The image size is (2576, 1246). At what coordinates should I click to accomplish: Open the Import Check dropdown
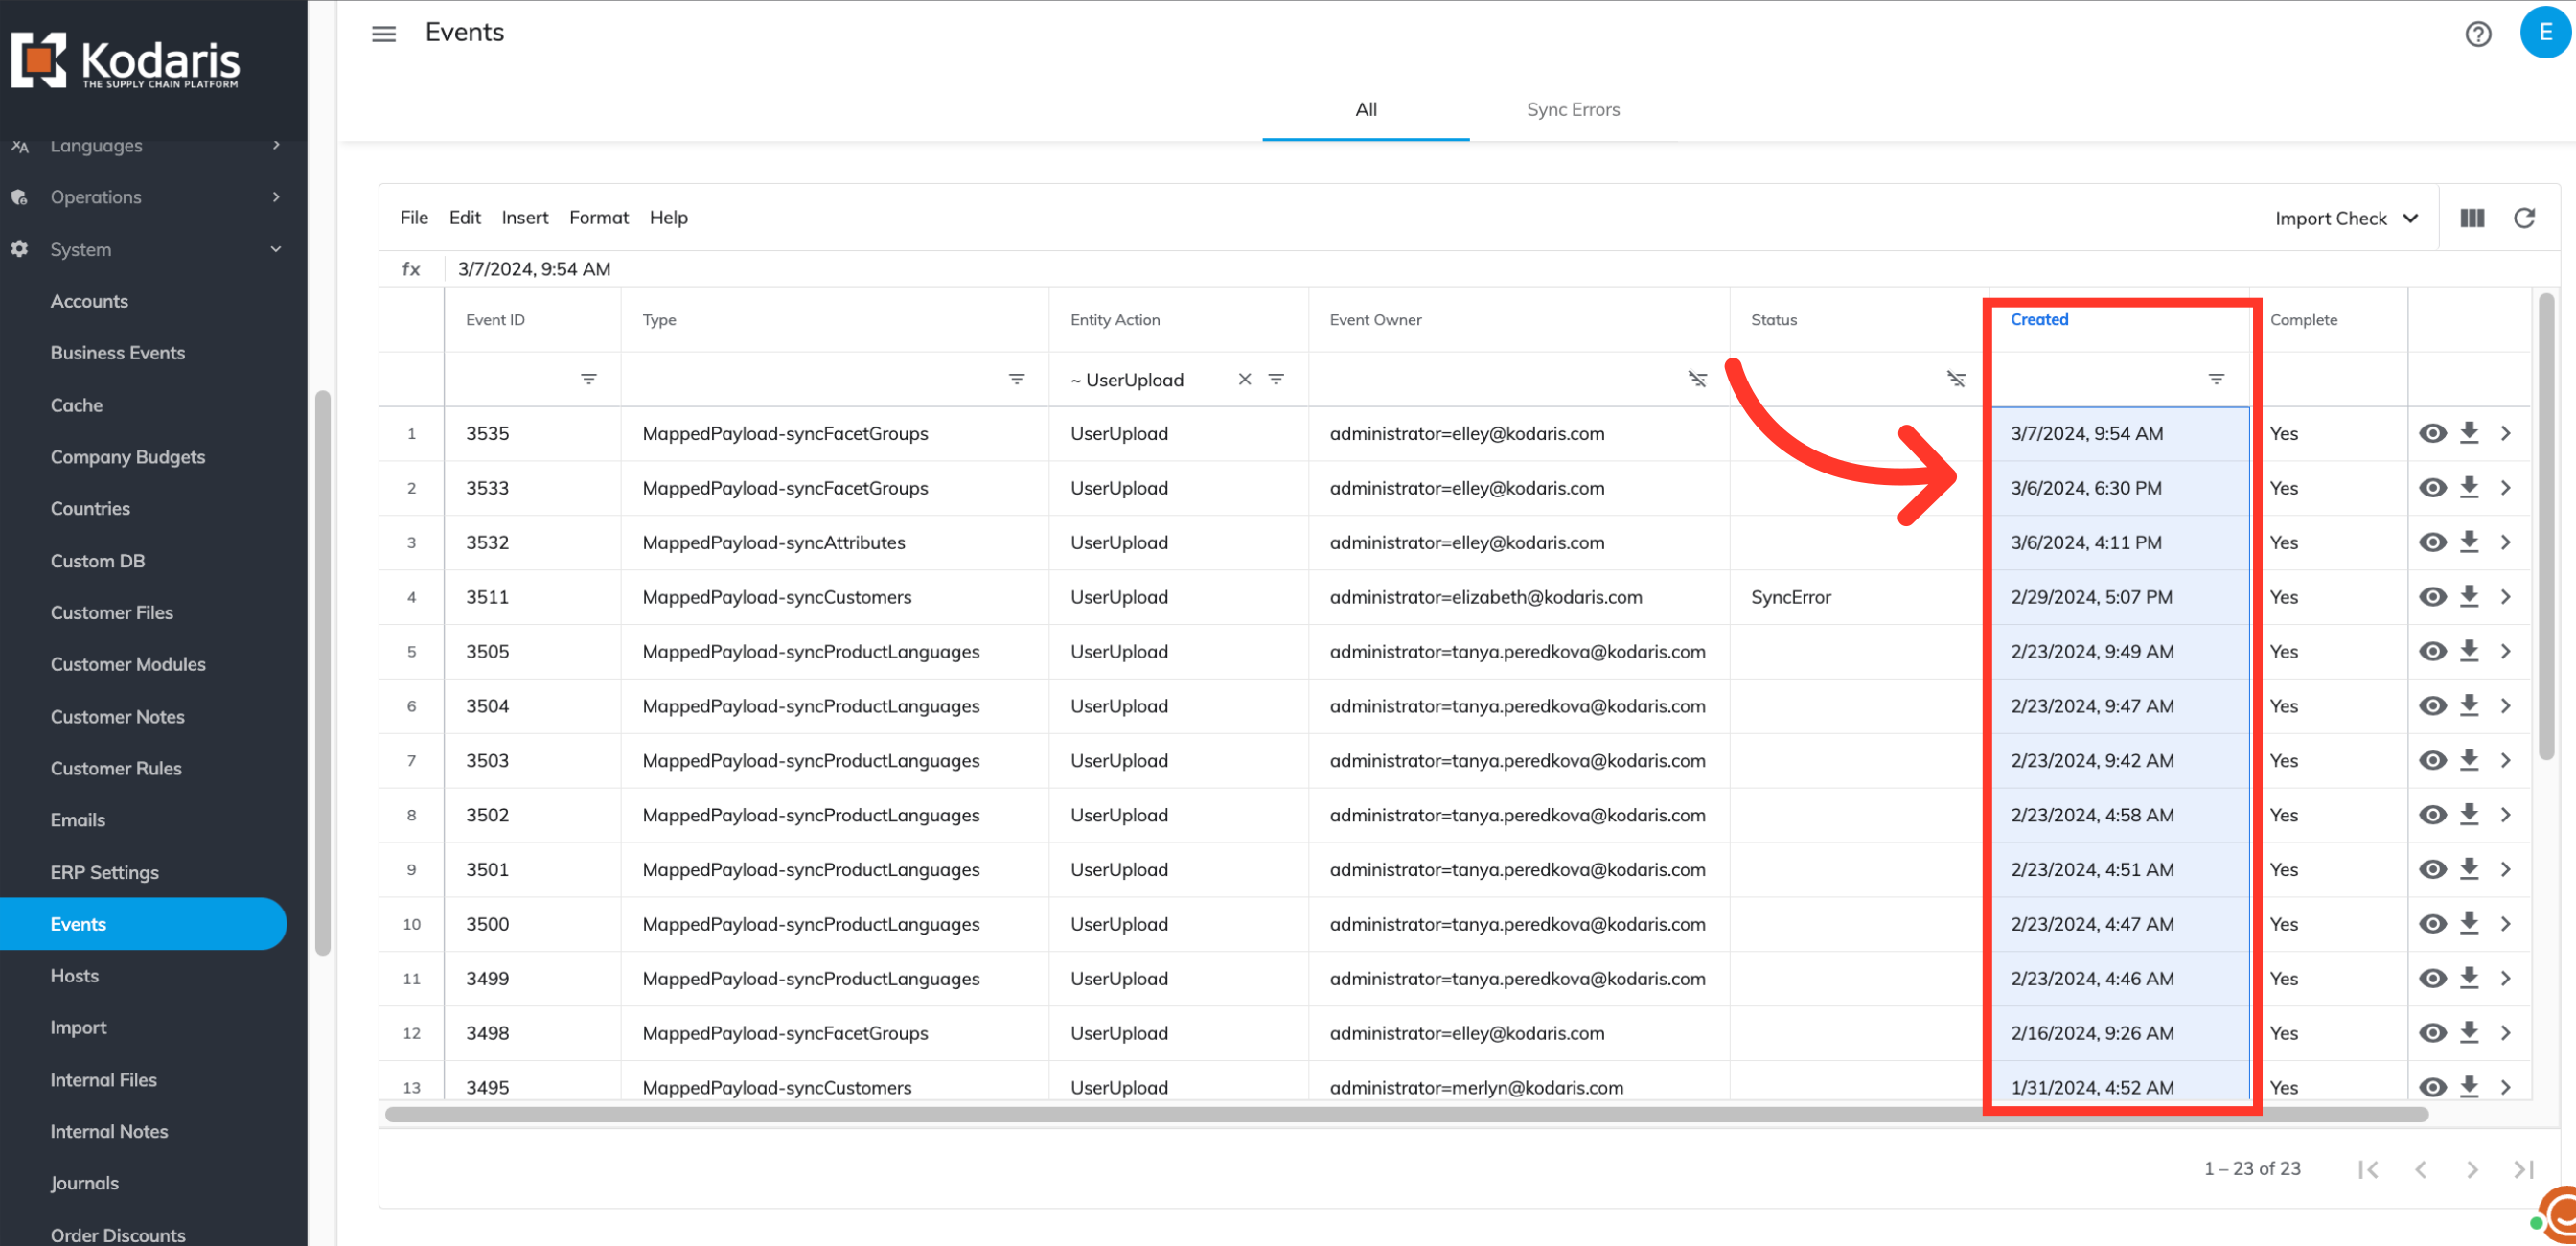pyautogui.click(x=2345, y=218)
